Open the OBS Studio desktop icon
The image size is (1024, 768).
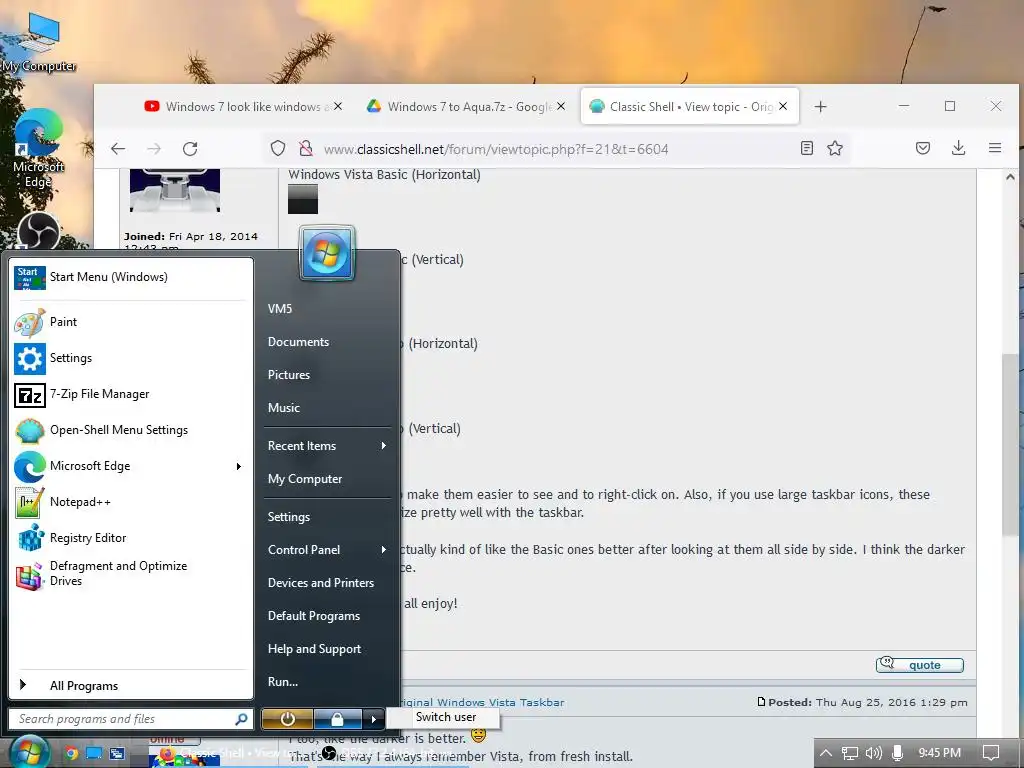[39, 231]
